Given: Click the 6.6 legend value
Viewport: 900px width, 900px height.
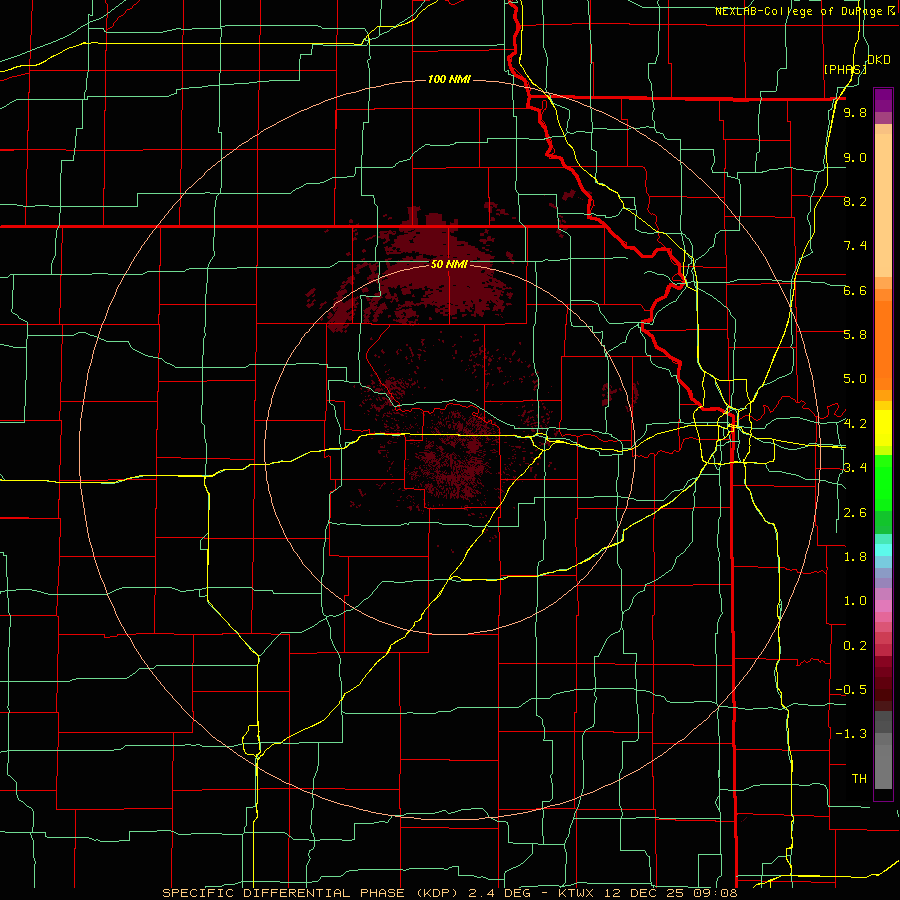Looking at the screenshot, I should 855,290.
